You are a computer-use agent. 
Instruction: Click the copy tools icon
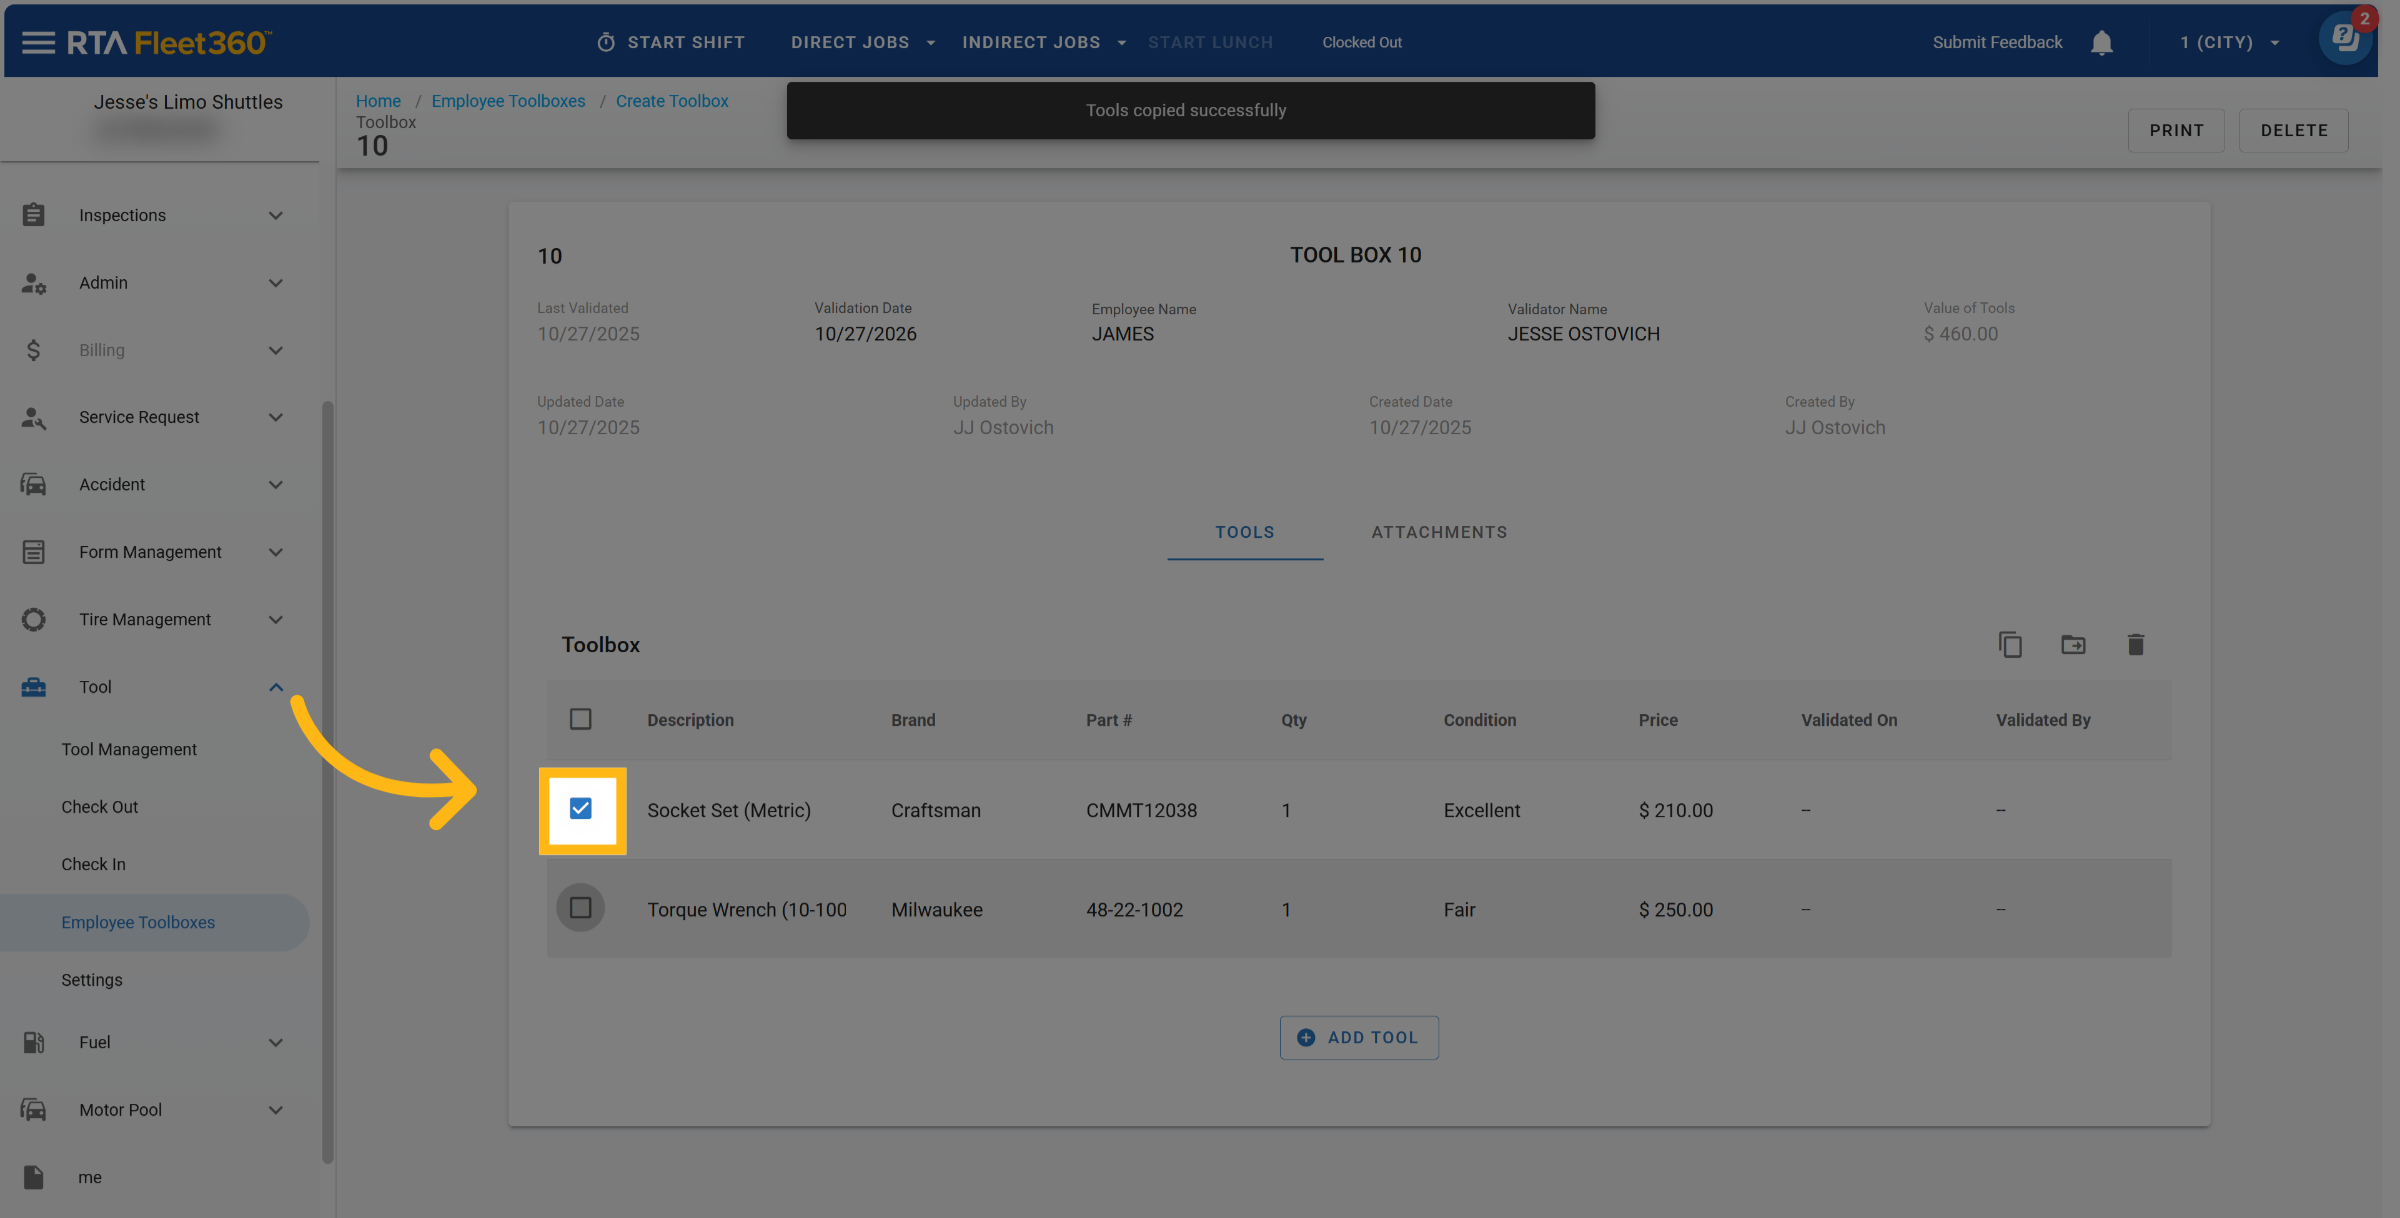2010,645
